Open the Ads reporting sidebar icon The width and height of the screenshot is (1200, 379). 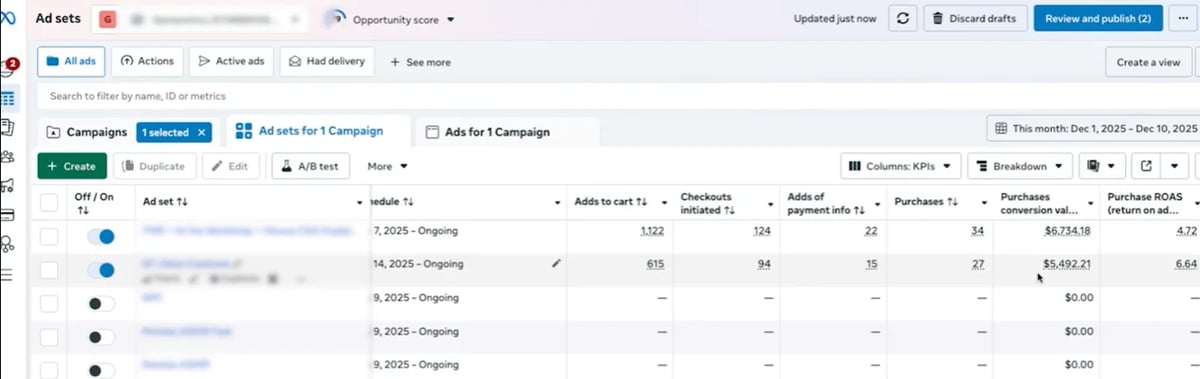(x=8, y=127)
